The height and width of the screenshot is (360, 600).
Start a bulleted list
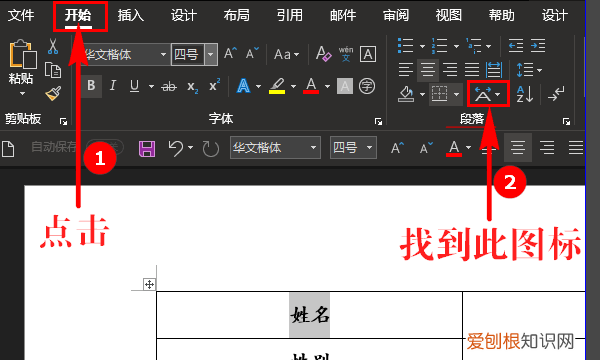tap(405, 46)
